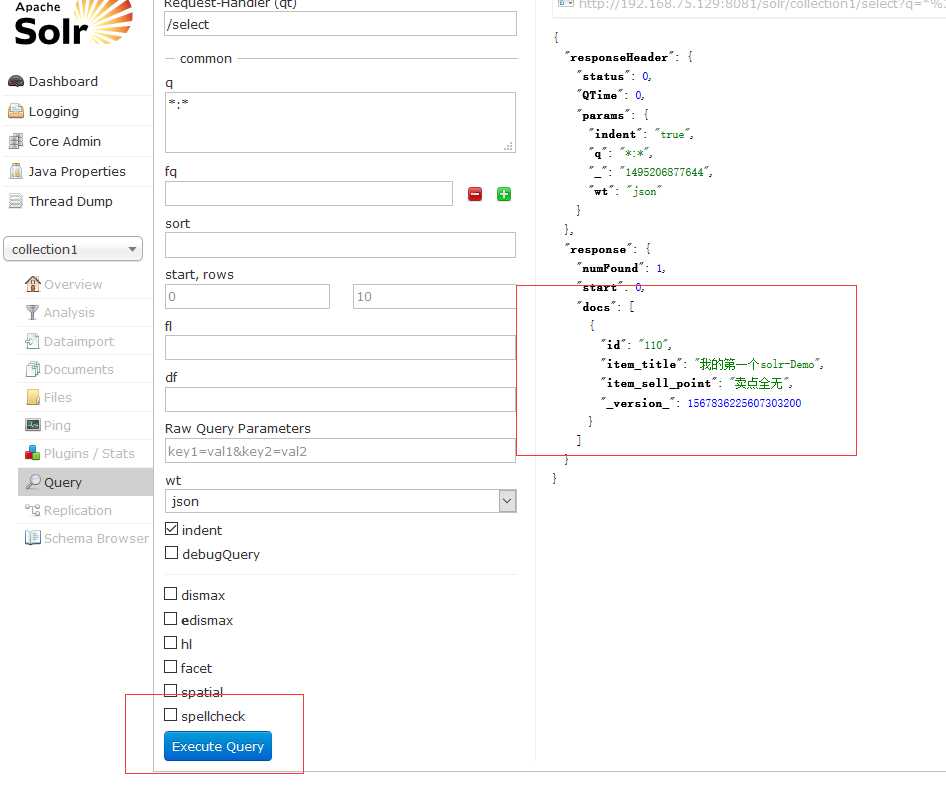Click the Java Properties jar icon
Image resolution: width=946 pixels, height=799 pixels.
click(16, 171)
